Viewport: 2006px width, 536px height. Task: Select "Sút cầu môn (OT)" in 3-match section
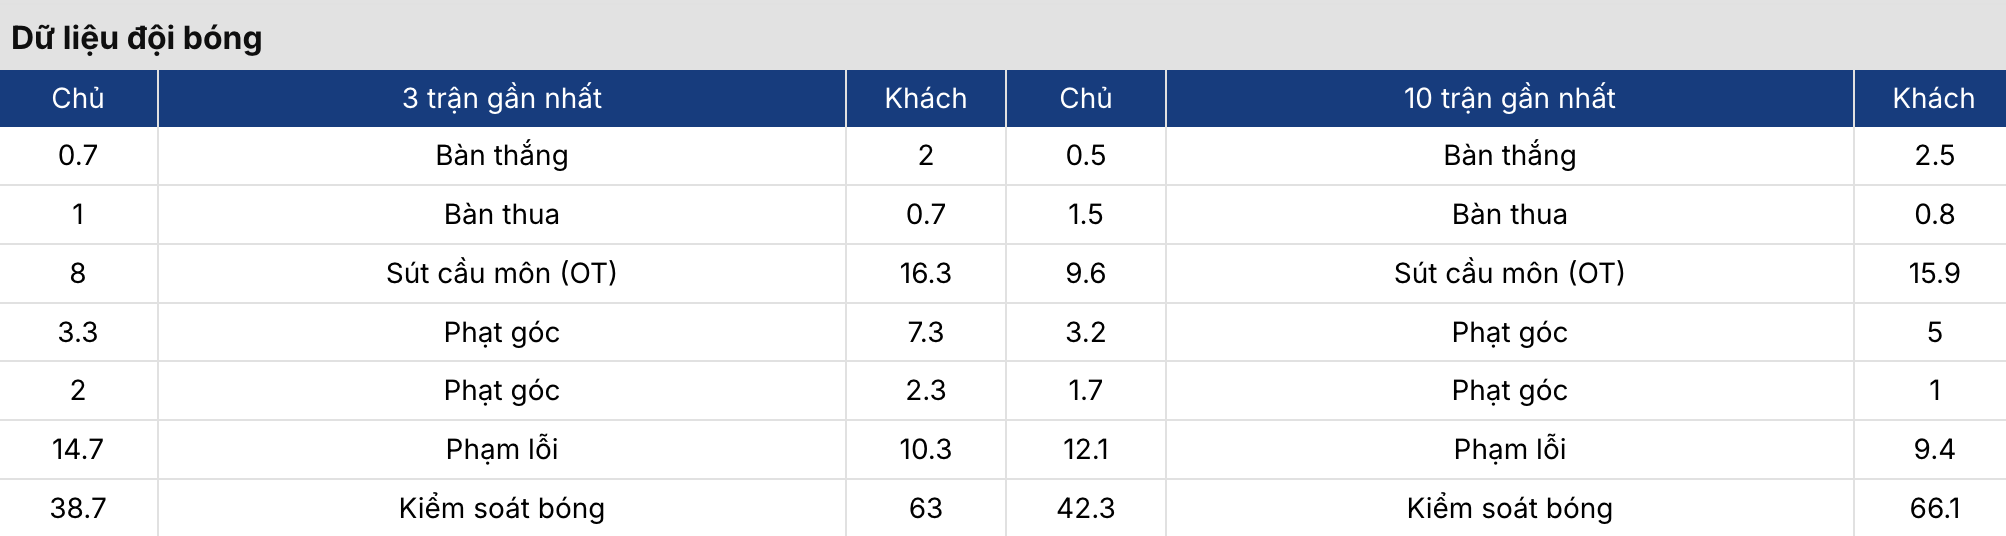(x=501, y=273)
